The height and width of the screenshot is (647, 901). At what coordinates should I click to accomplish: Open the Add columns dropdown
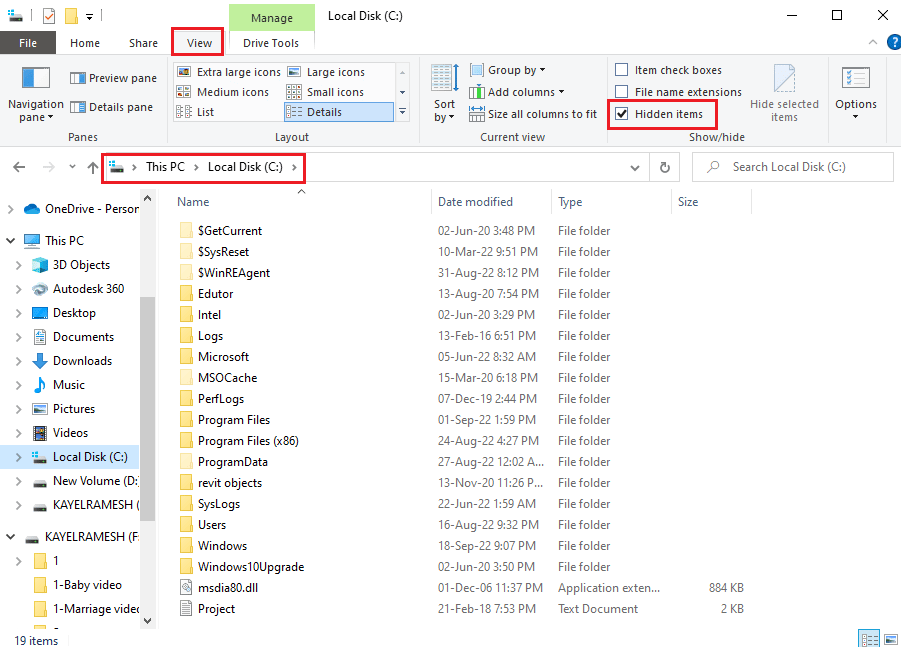click(x=517, y=92)
